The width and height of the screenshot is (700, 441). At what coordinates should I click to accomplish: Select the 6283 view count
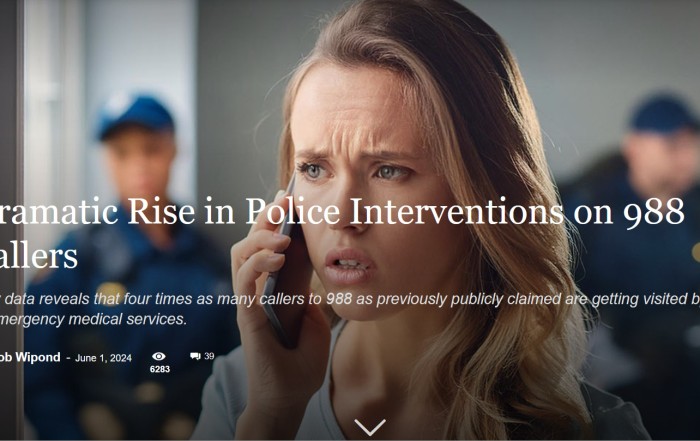pos(159,369)
